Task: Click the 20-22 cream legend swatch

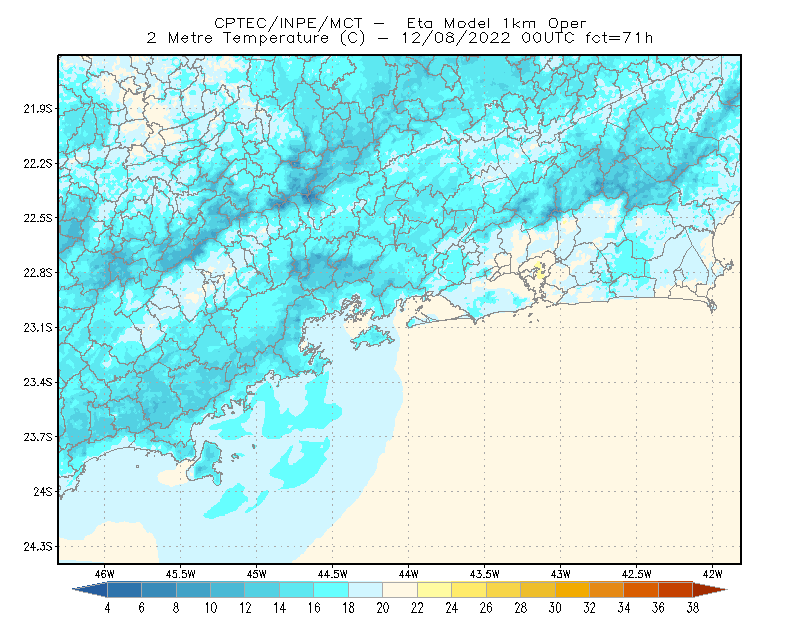Action: 400,590
